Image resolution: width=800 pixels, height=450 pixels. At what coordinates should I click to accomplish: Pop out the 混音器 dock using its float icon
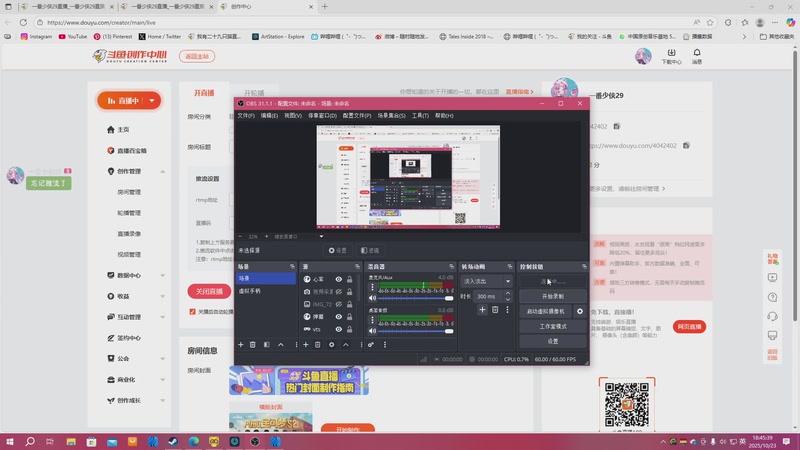click(x=452, y=267)
